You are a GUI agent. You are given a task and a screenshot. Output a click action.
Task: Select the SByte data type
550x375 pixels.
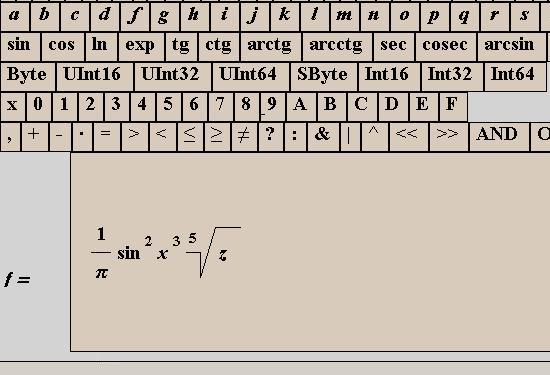324,77
